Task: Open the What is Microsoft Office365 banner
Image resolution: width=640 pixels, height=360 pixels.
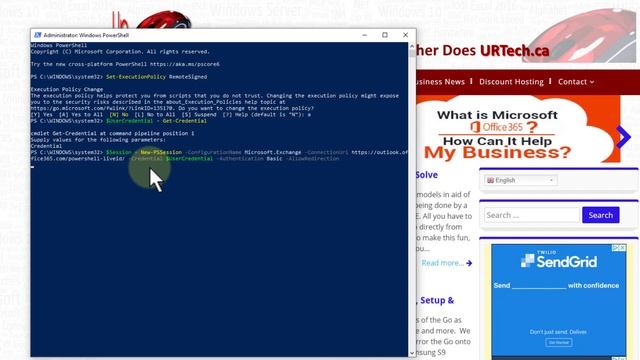Action: 518,129
